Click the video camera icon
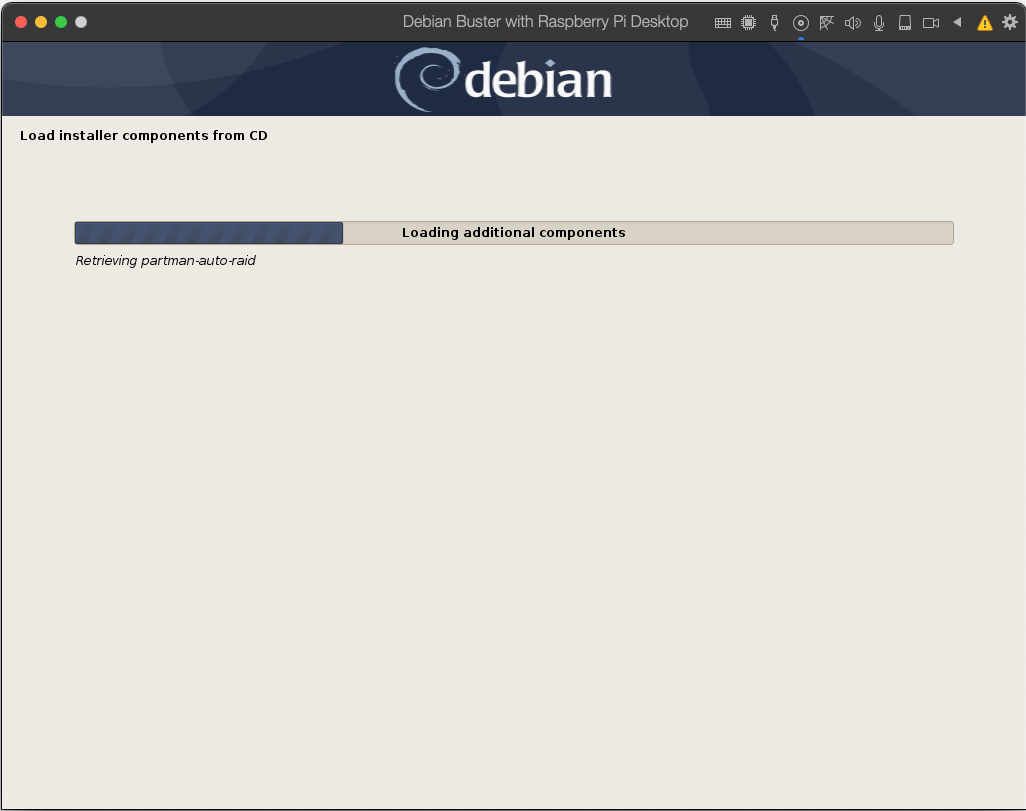Viewport: 1026px width, 811px height. [930, 23]
